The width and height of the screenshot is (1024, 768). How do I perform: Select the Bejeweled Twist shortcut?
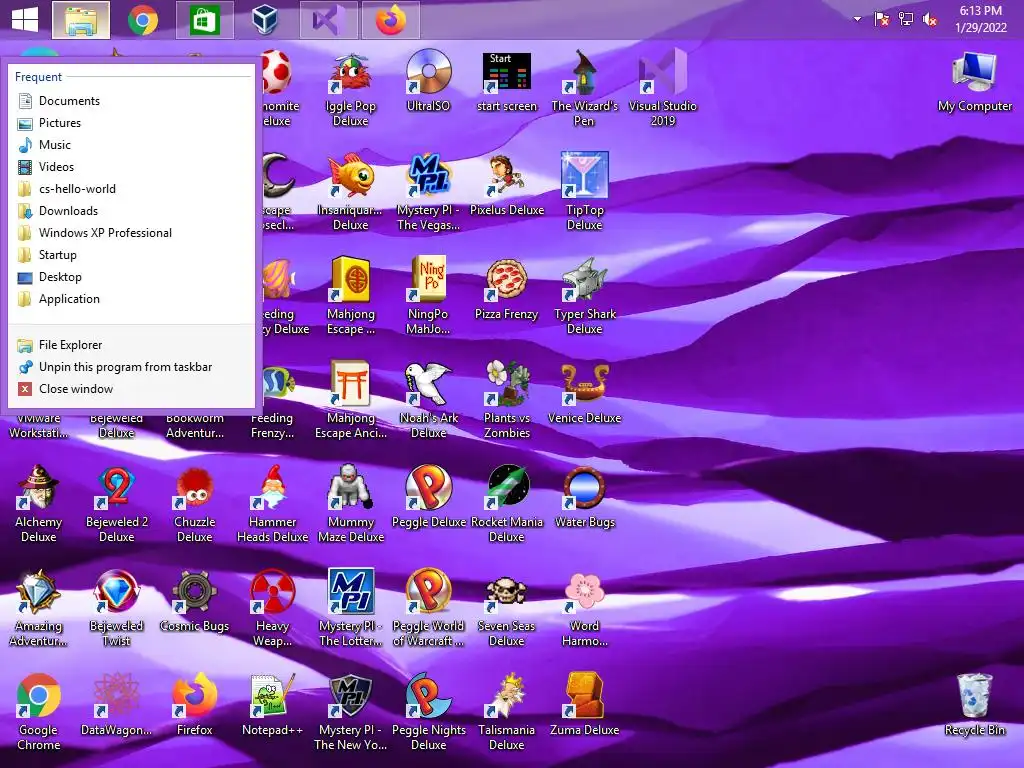pos(116,608)
